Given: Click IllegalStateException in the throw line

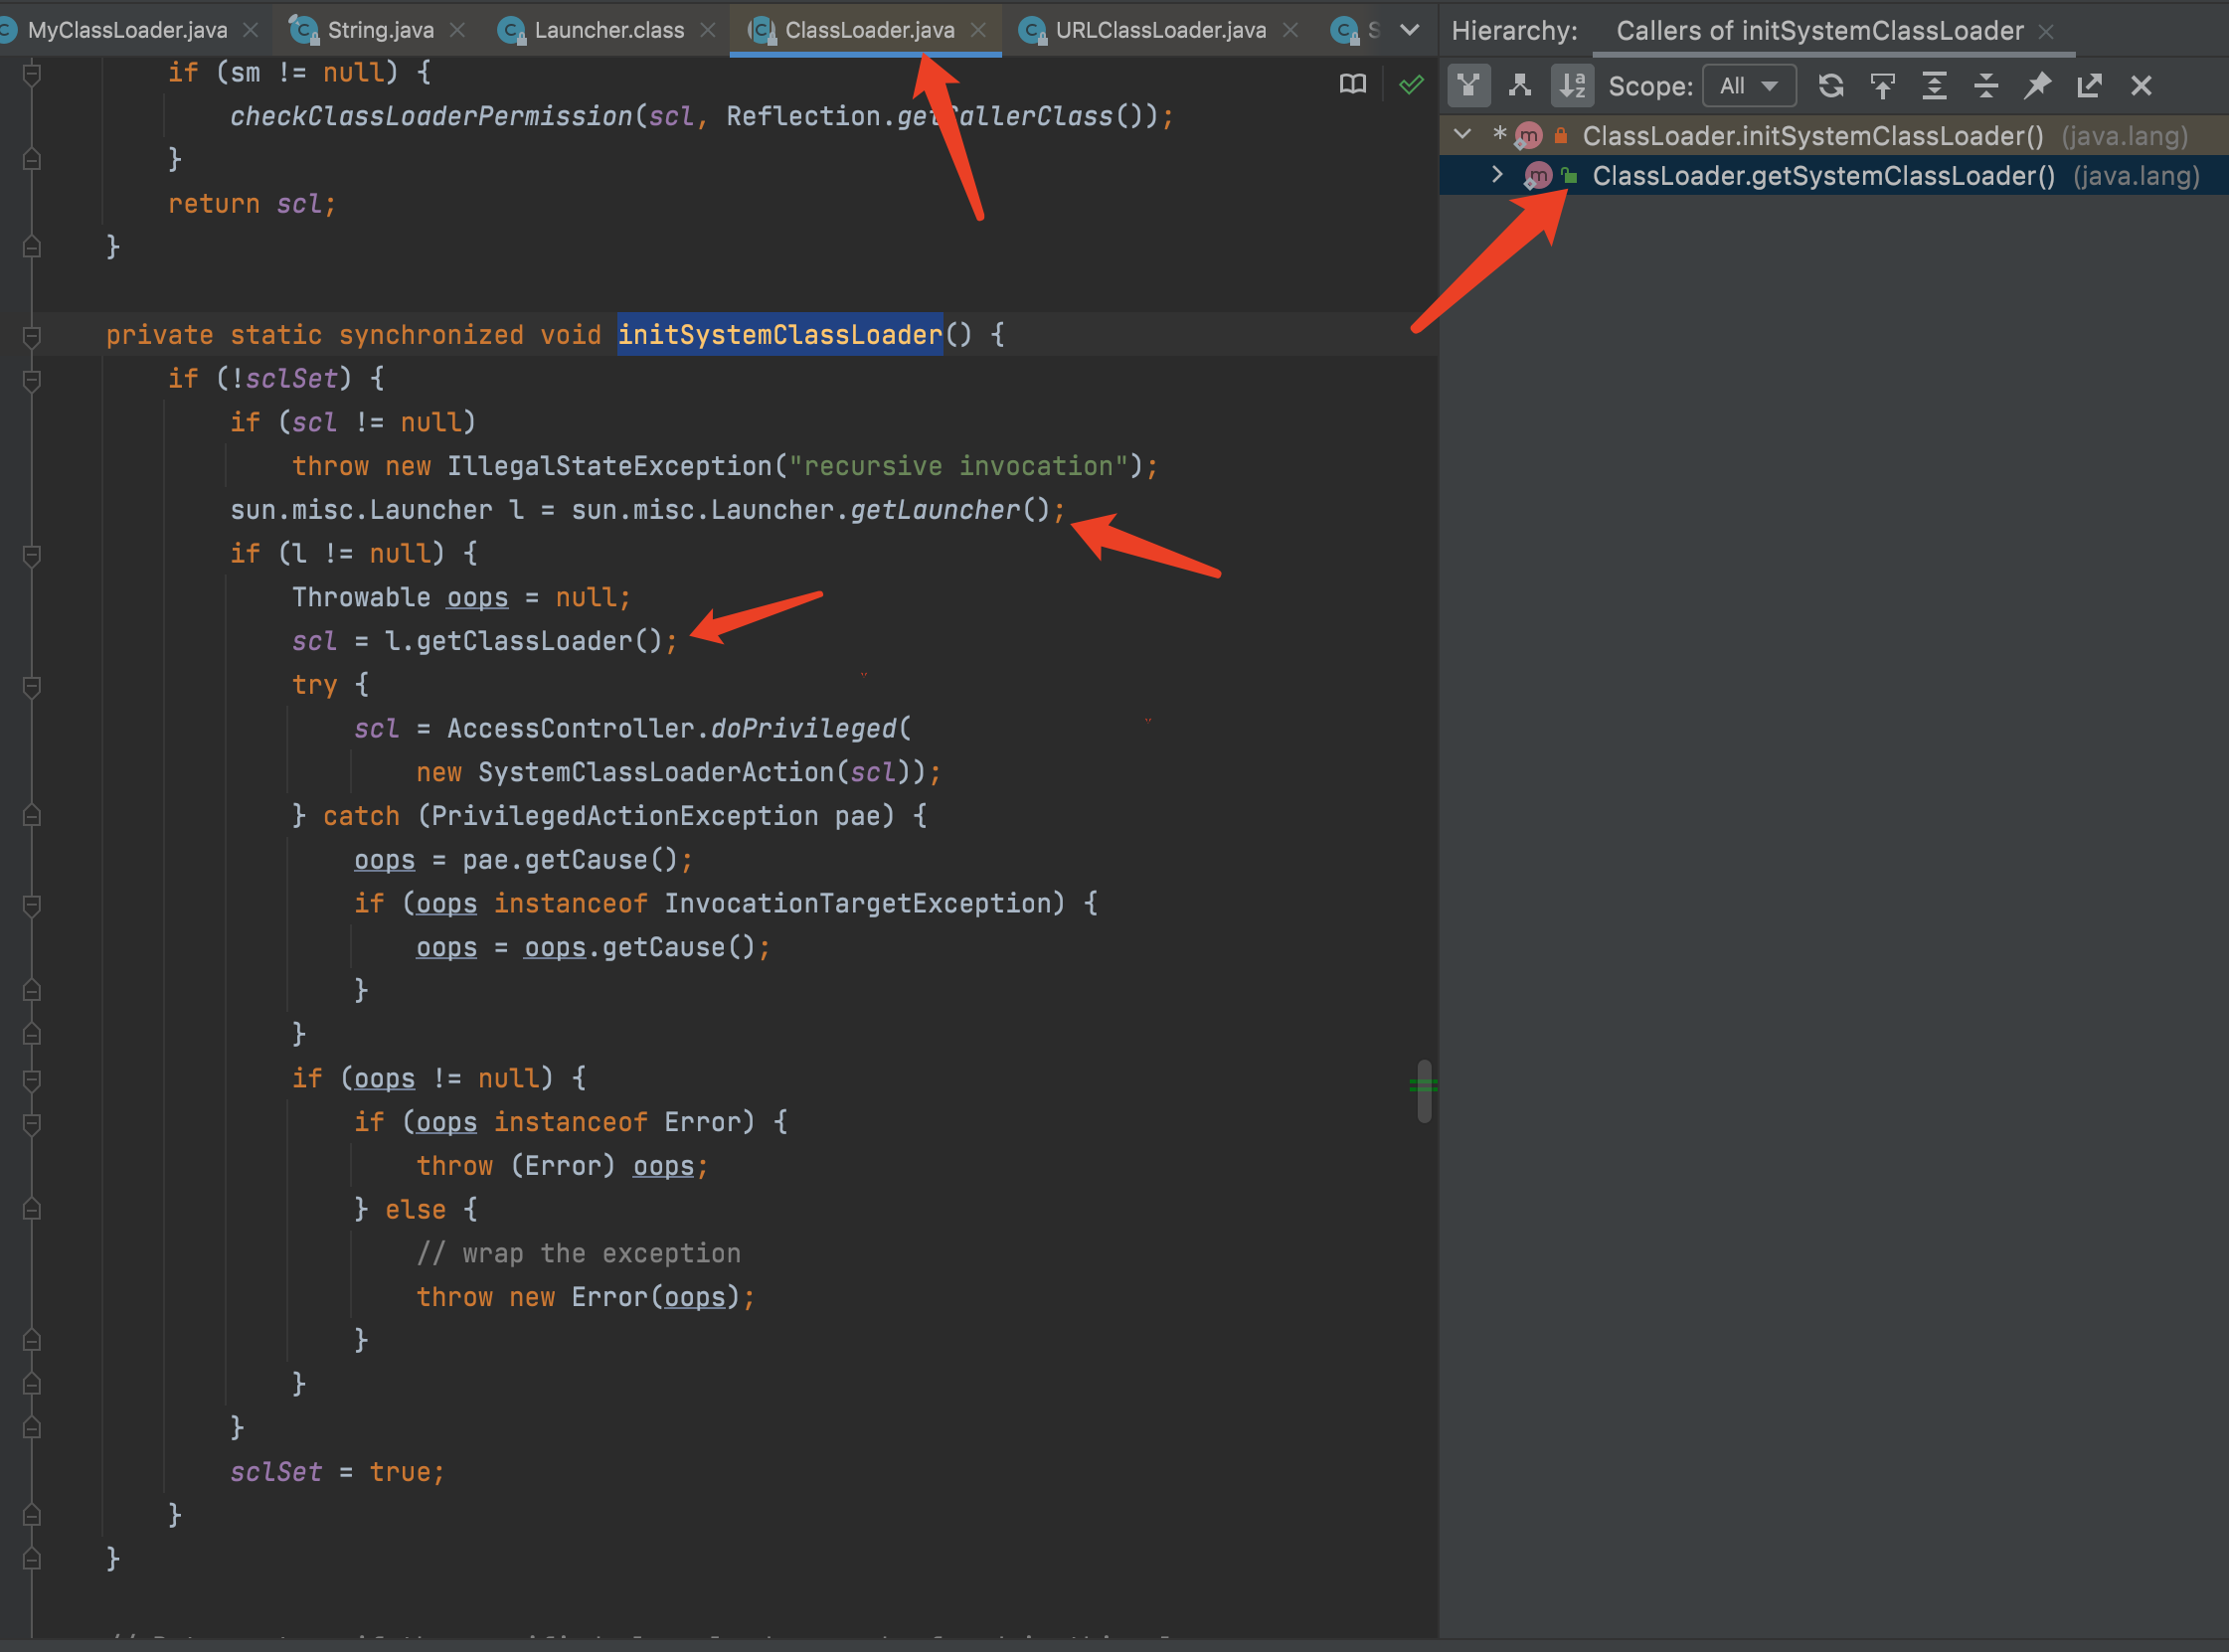Looking at the screenshot, I should tap(609, 466).
